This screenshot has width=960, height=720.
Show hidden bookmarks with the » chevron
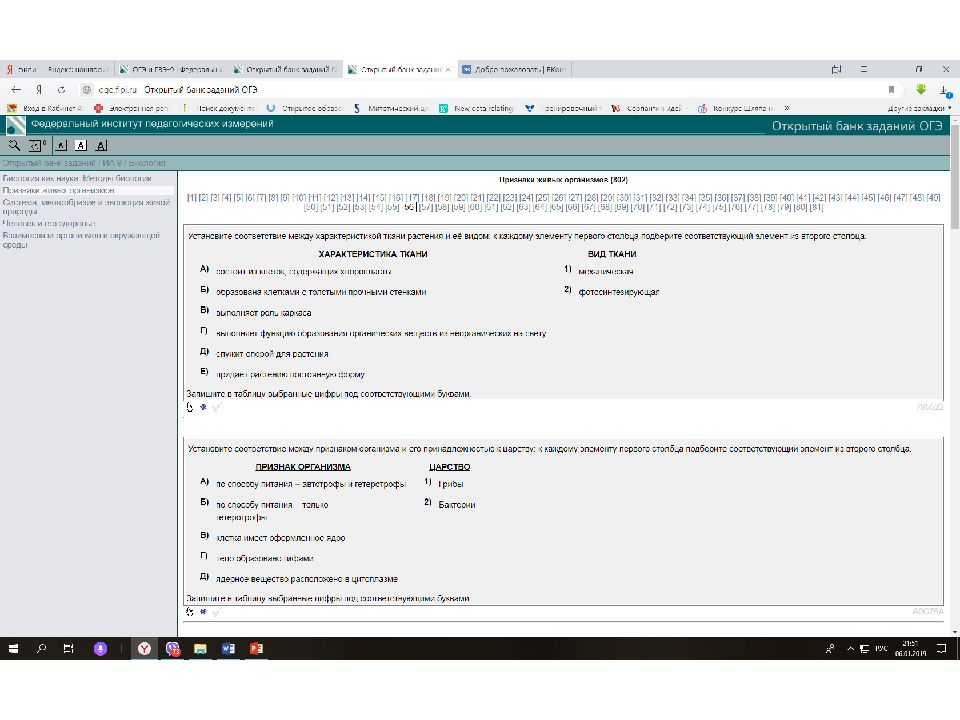(787, 108)
